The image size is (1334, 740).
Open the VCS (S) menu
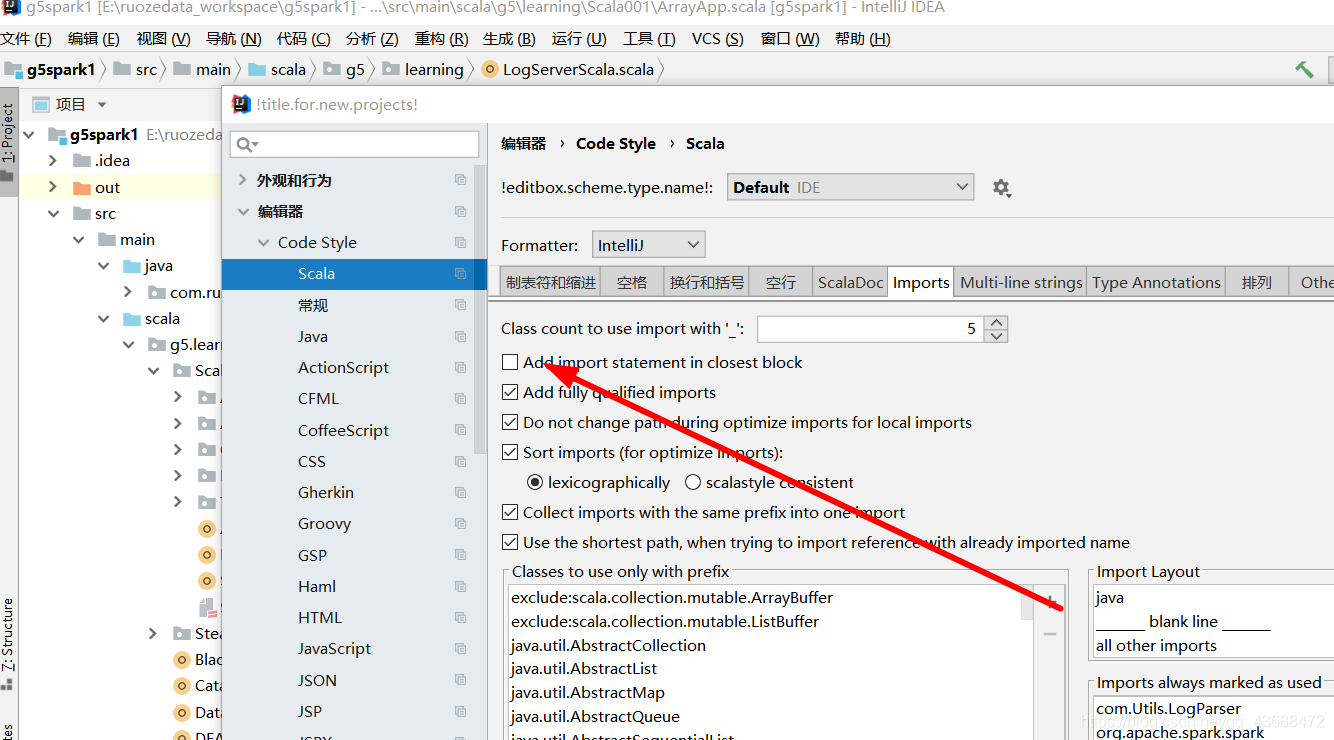(x=718, y=39)
